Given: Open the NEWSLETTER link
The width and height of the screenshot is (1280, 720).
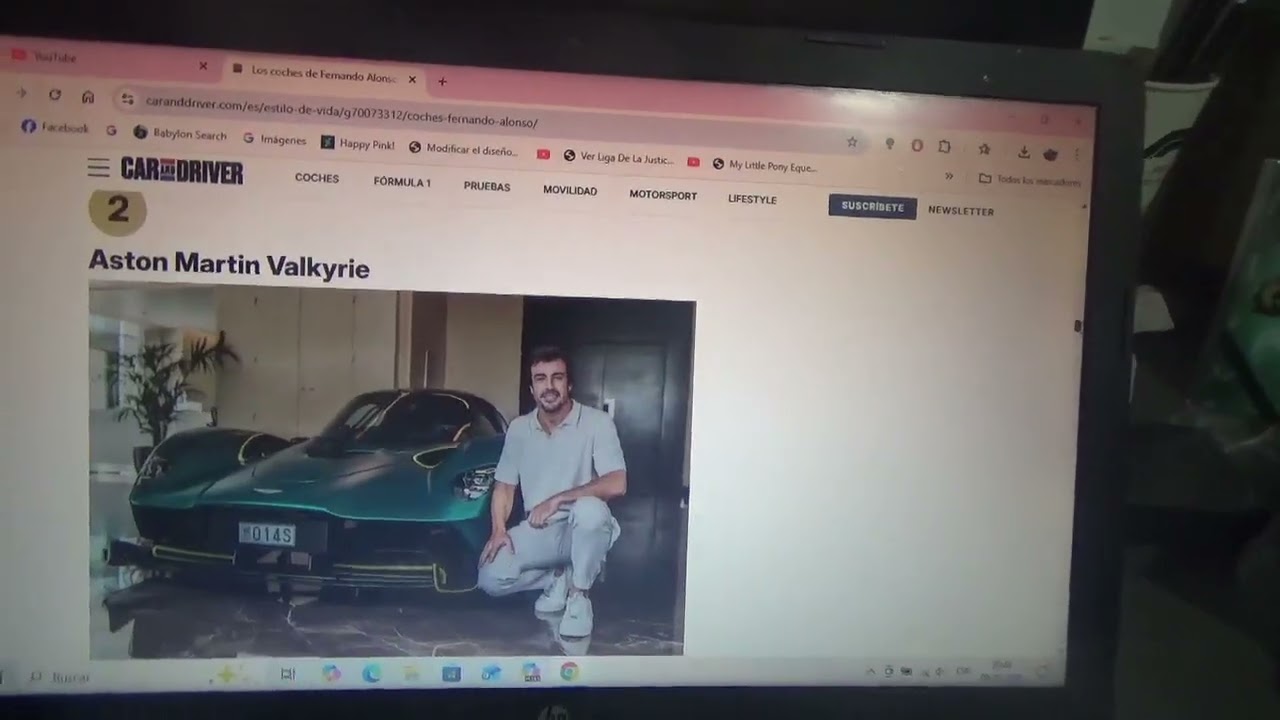Looking at the screenshot, I should pyautogui.click(x=961, y=211).
